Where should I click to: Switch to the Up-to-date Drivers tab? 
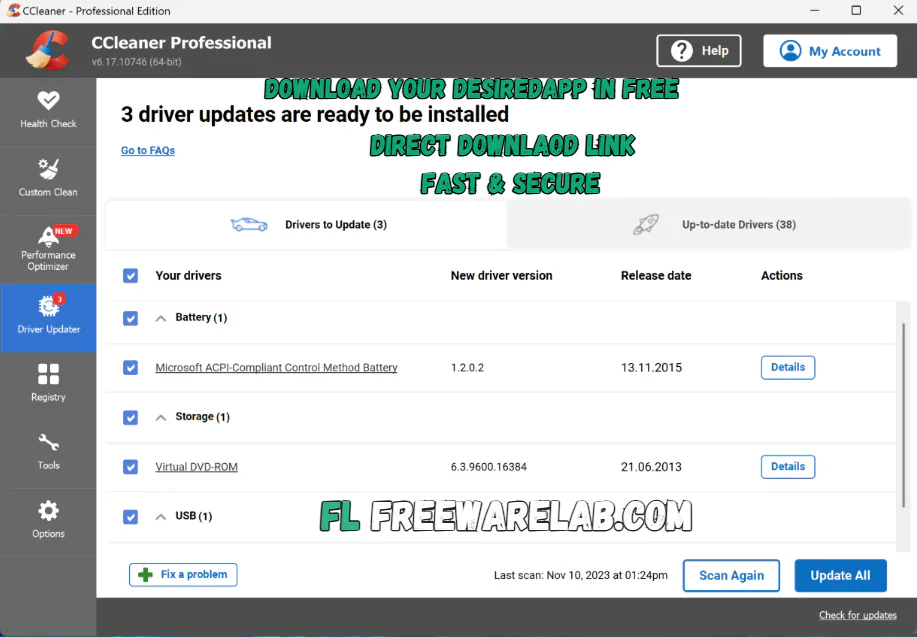(738, 224)
